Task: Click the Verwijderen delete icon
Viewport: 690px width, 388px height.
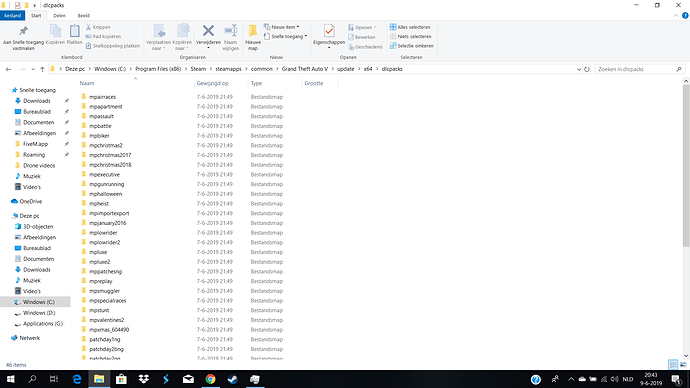Action: click(208, 31)
